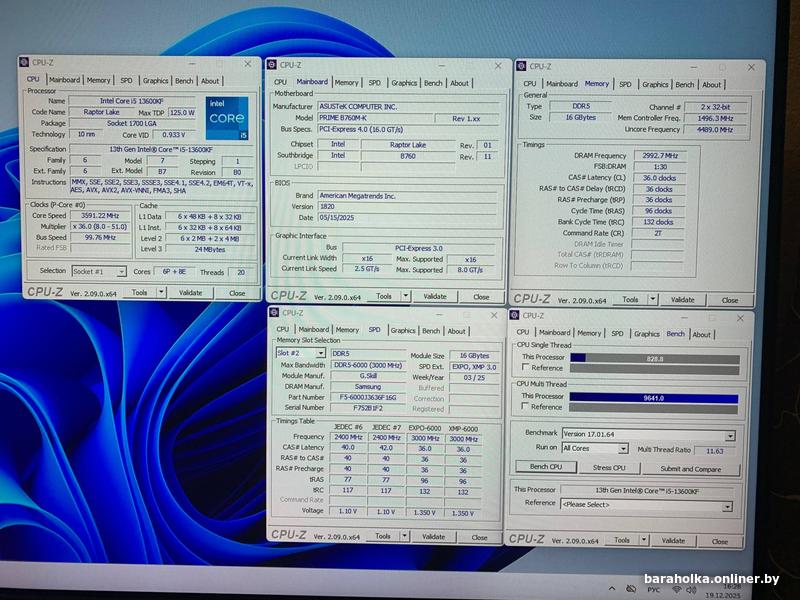Enable Reference checkbox under CPU Single Thread
The image size is (800, 600).
click(x=526, y=368)
